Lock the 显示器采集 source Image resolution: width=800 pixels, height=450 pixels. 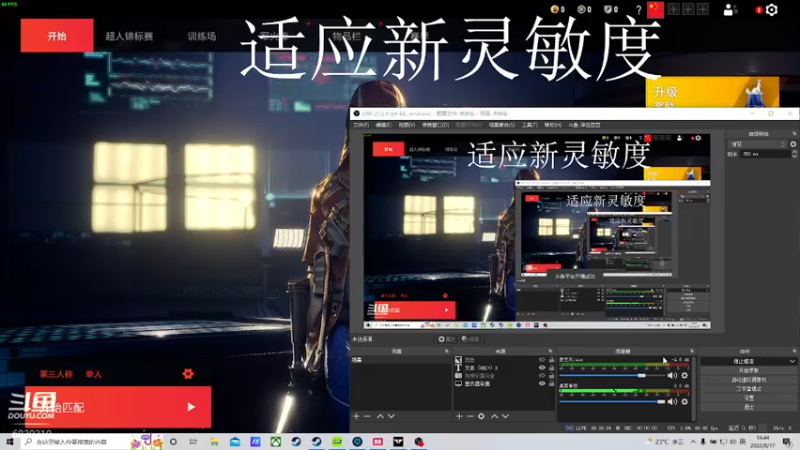(551, 384)
